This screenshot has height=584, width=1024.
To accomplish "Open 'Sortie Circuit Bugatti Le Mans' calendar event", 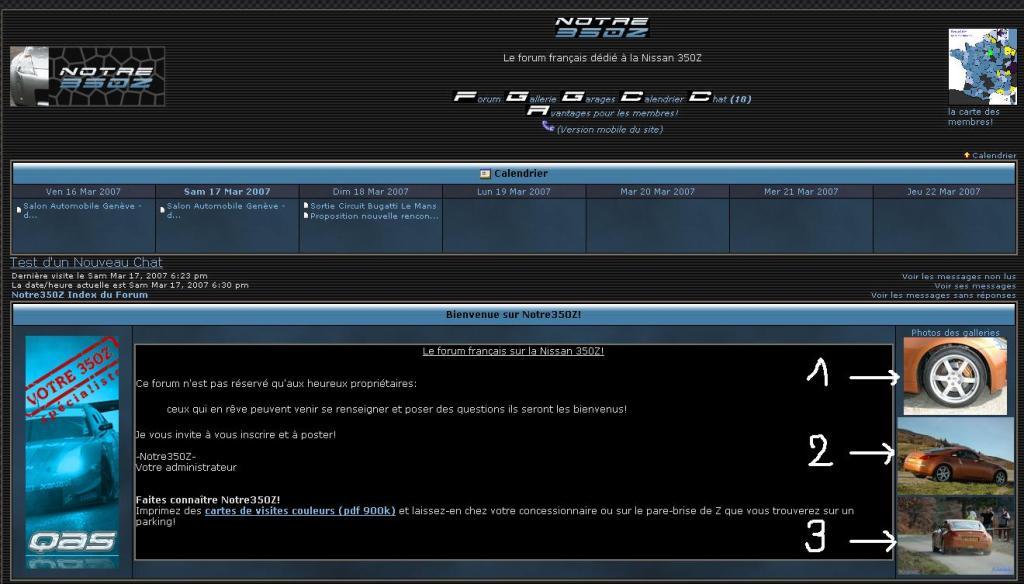I will 373,206.
